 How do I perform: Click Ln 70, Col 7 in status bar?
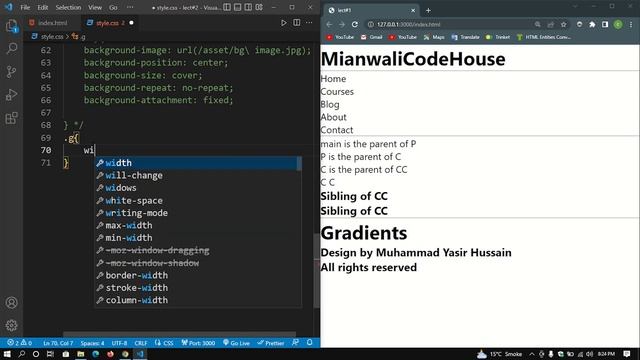click(58, 343)
